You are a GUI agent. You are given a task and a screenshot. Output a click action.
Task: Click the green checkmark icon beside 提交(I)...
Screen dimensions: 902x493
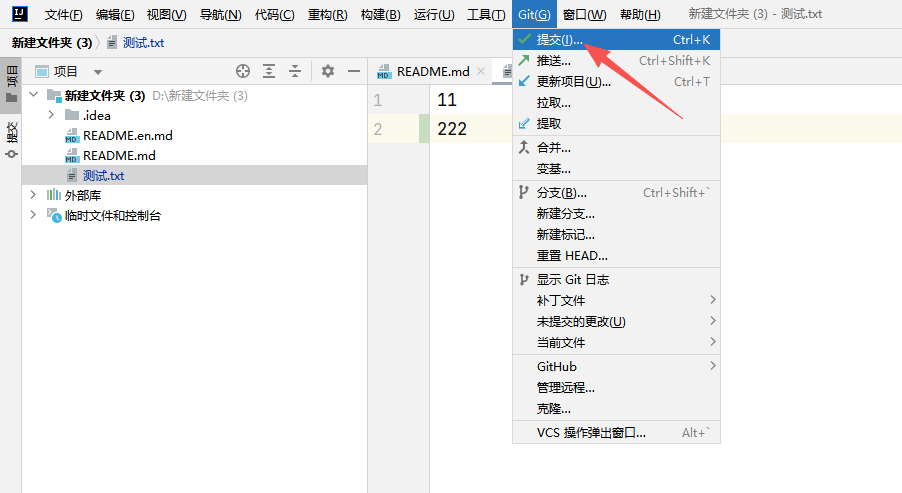pyautogui.click(x=524, y=40)
